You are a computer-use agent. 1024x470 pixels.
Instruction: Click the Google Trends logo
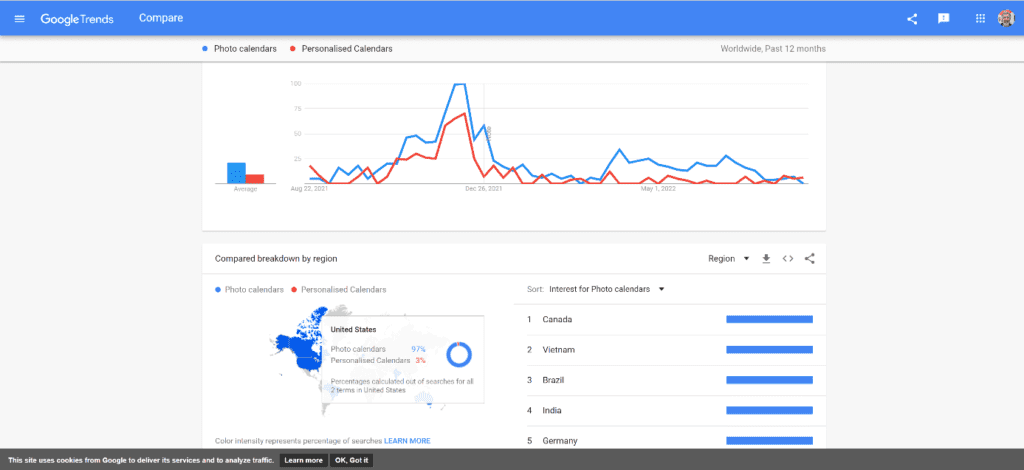[x=76, y=18]
